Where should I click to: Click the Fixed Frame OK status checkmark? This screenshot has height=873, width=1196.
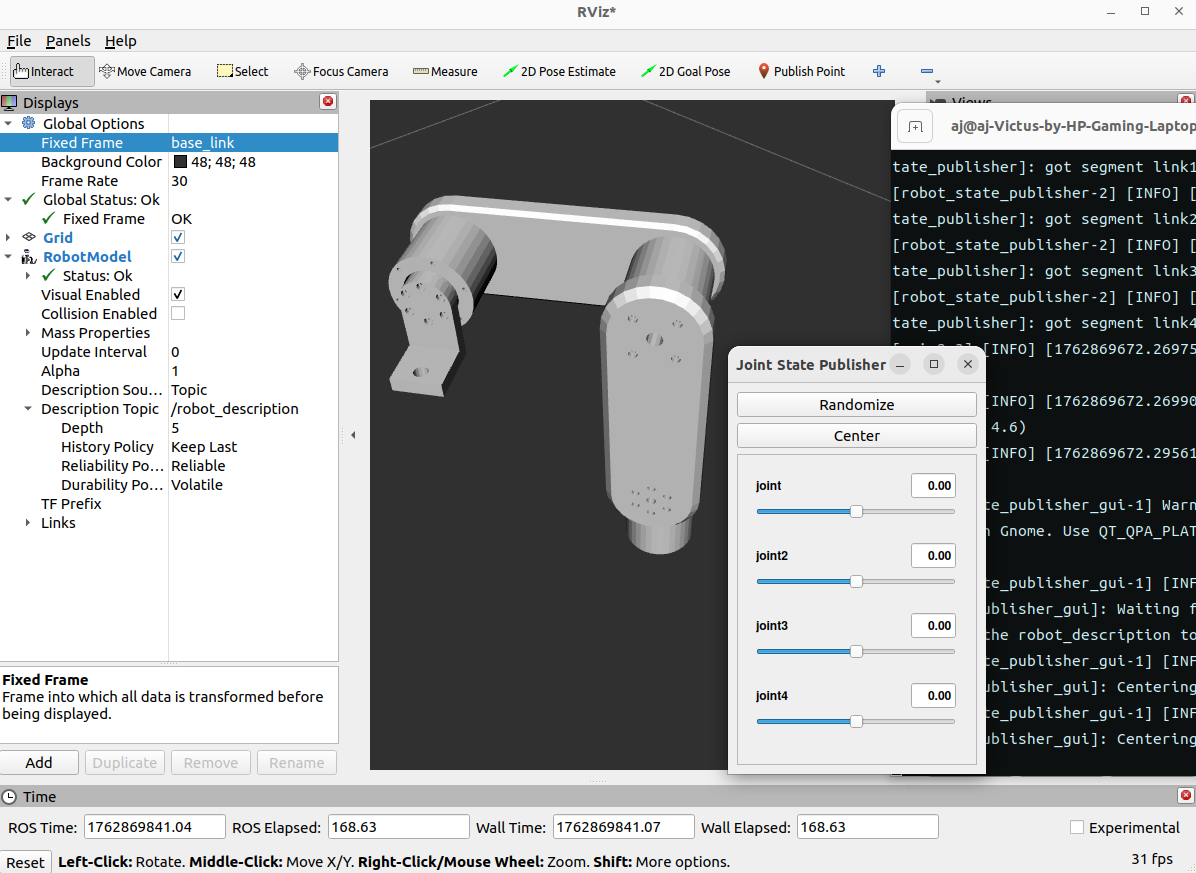pyautogui.click(x=49, y=218)
